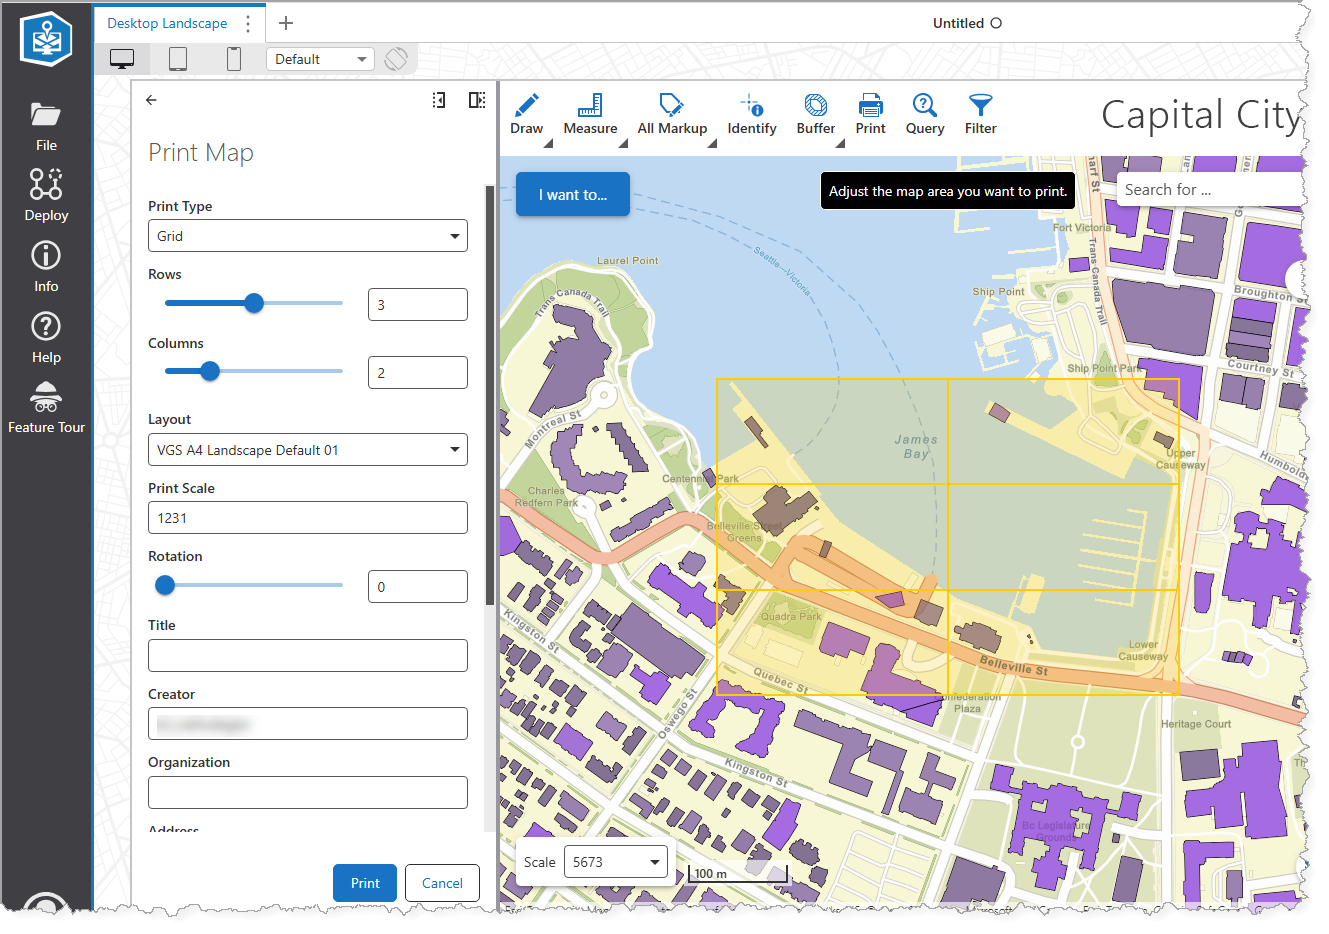Select the Desktop Landscape tab

click(167, 23)
